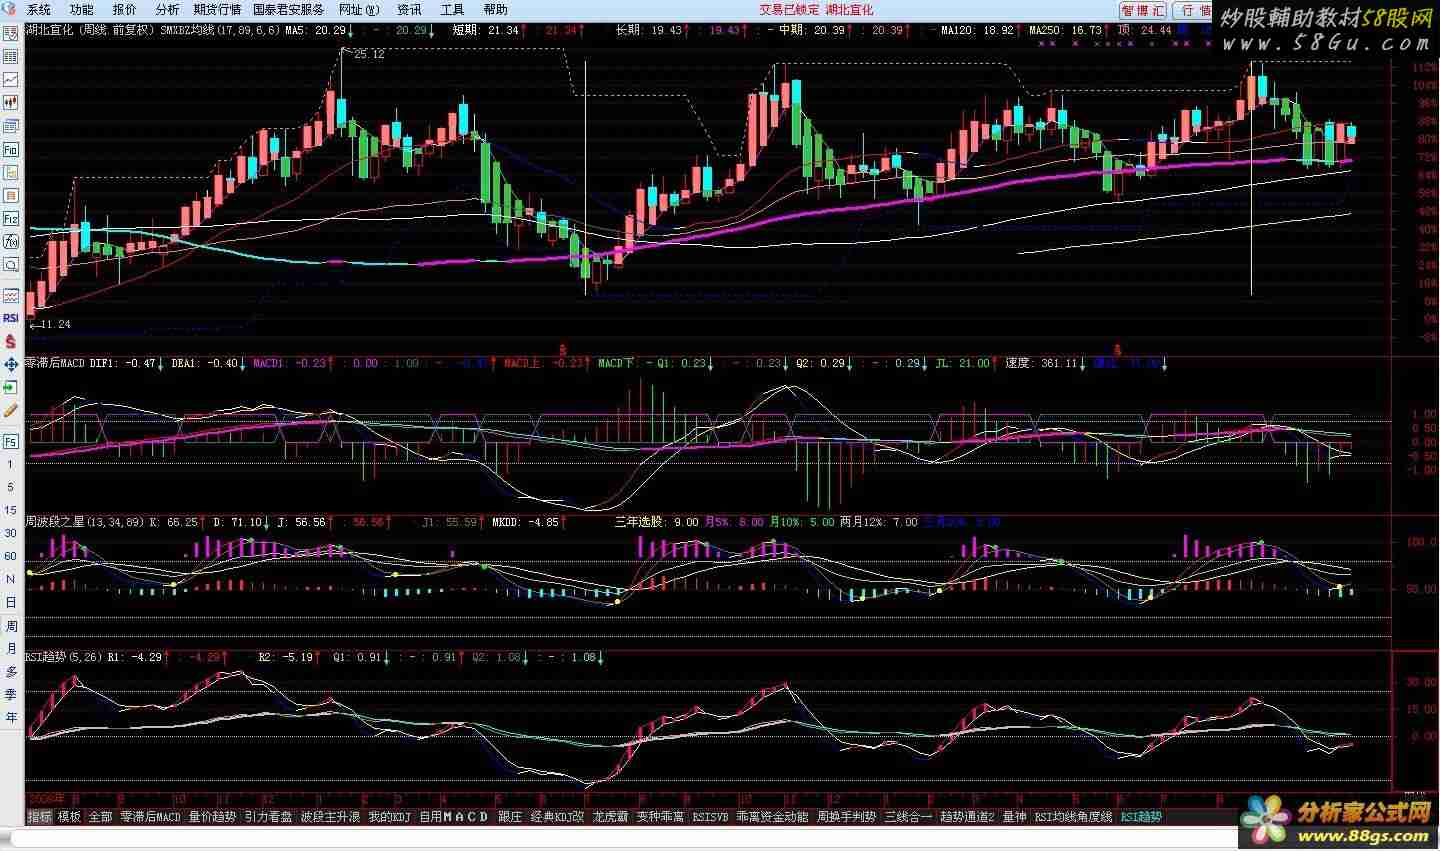Image resolution: width=1440 pixels, height=851 pixels.
Task: Click the f(x) formula icon in left sidebar
Action: (x=11, y=241)
